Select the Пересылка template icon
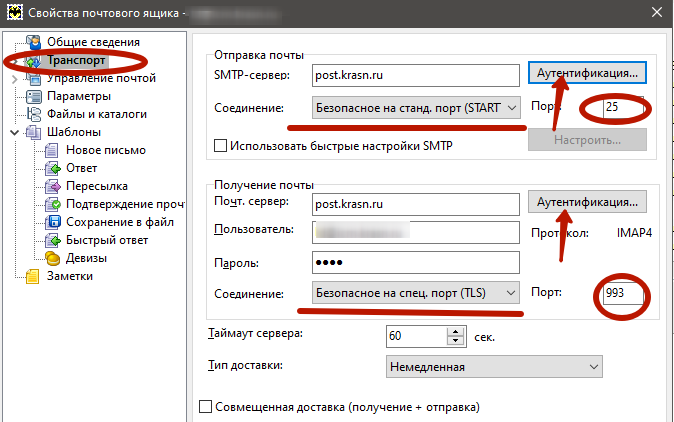This screenshot has width=674, height=422. click(53, 186)
